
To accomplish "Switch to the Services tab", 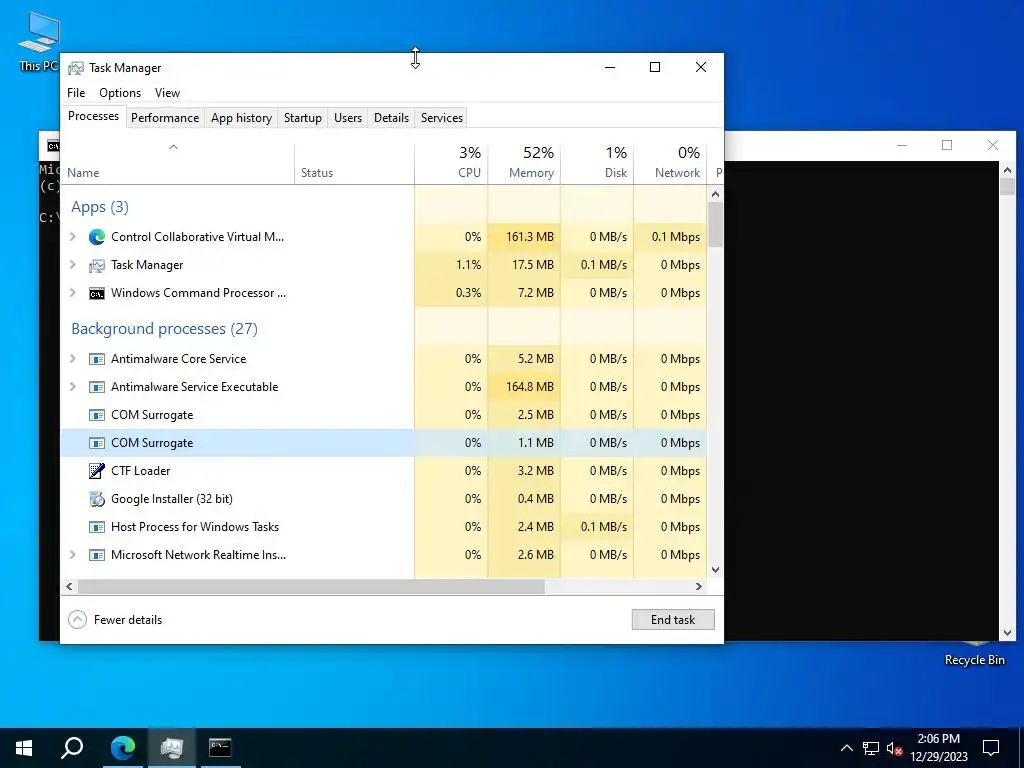I will 441,118.
